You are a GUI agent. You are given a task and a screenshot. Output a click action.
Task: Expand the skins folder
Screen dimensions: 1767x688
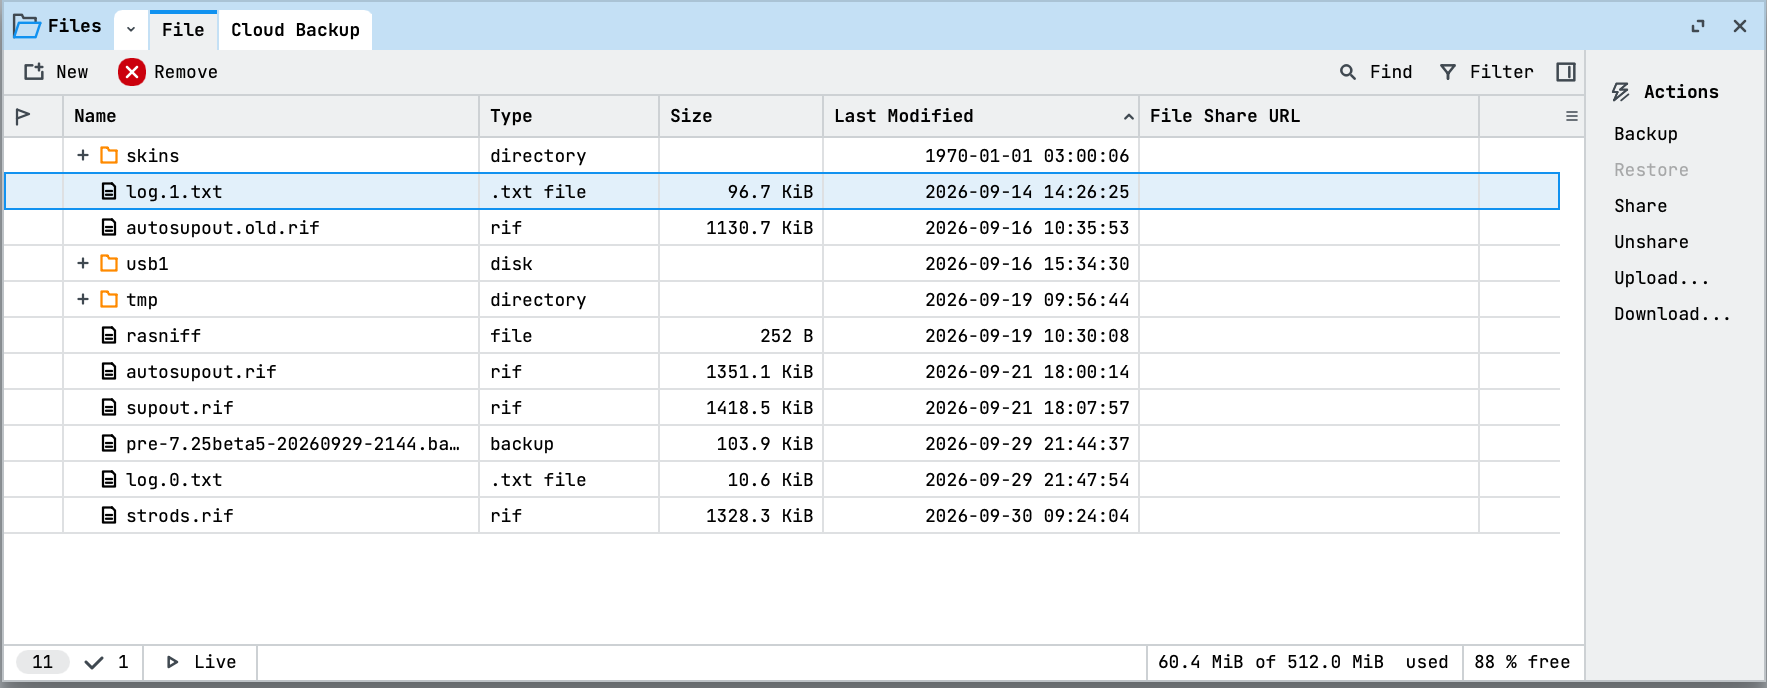(x=83, y=155)
